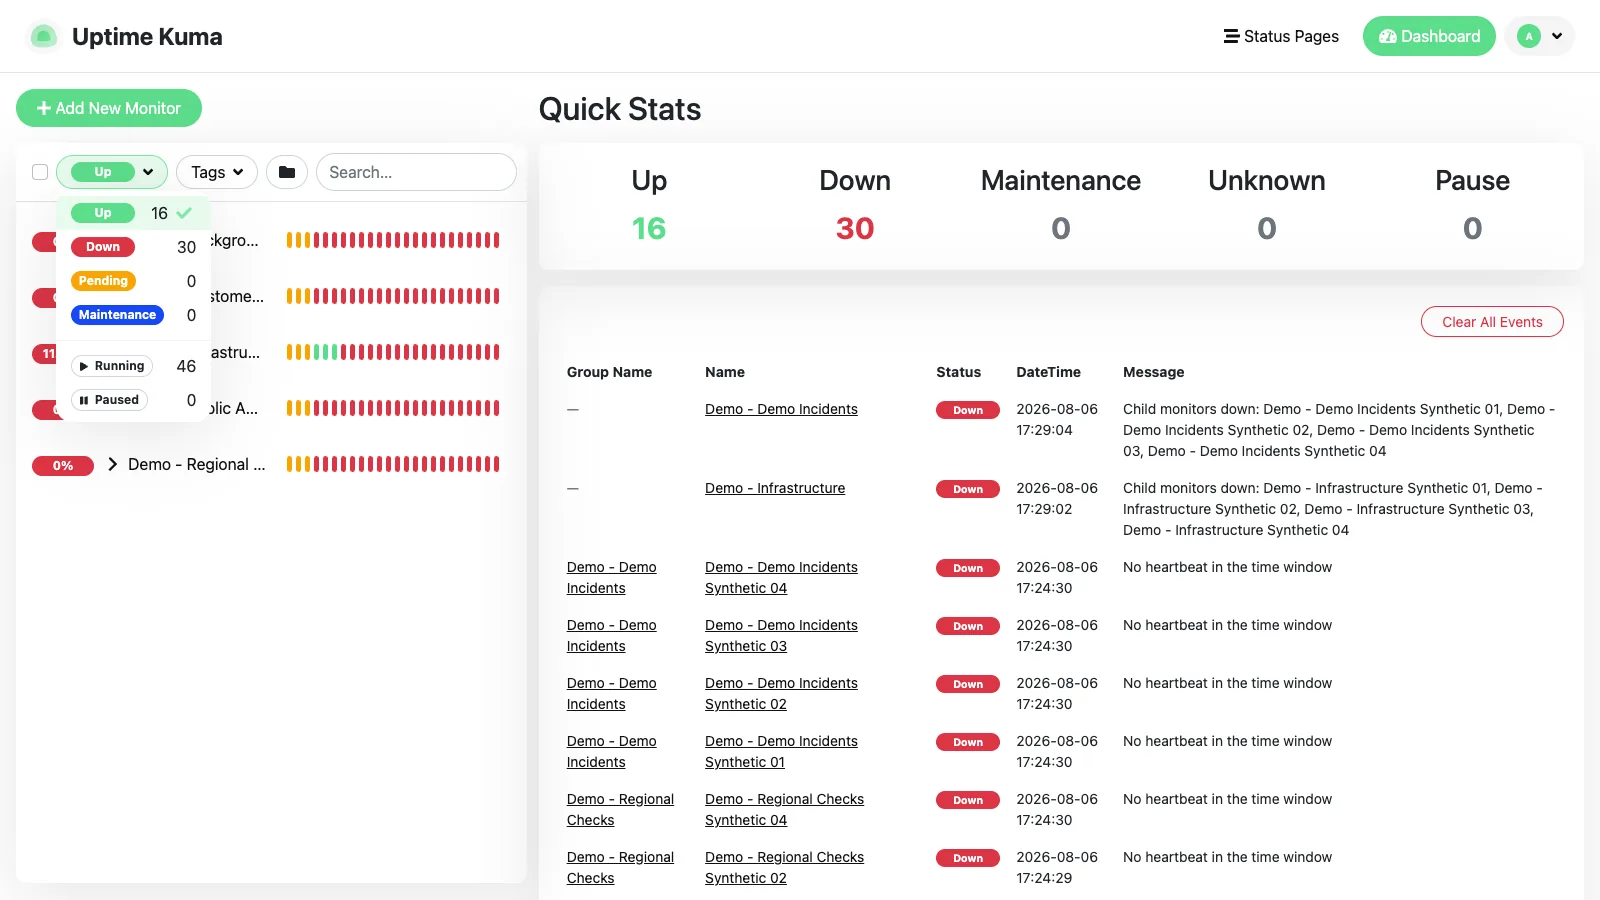Viewport: 1600px width, 900px height.
Task: Expand the Demo - Regional group chevron
Action: coord(112,464)
